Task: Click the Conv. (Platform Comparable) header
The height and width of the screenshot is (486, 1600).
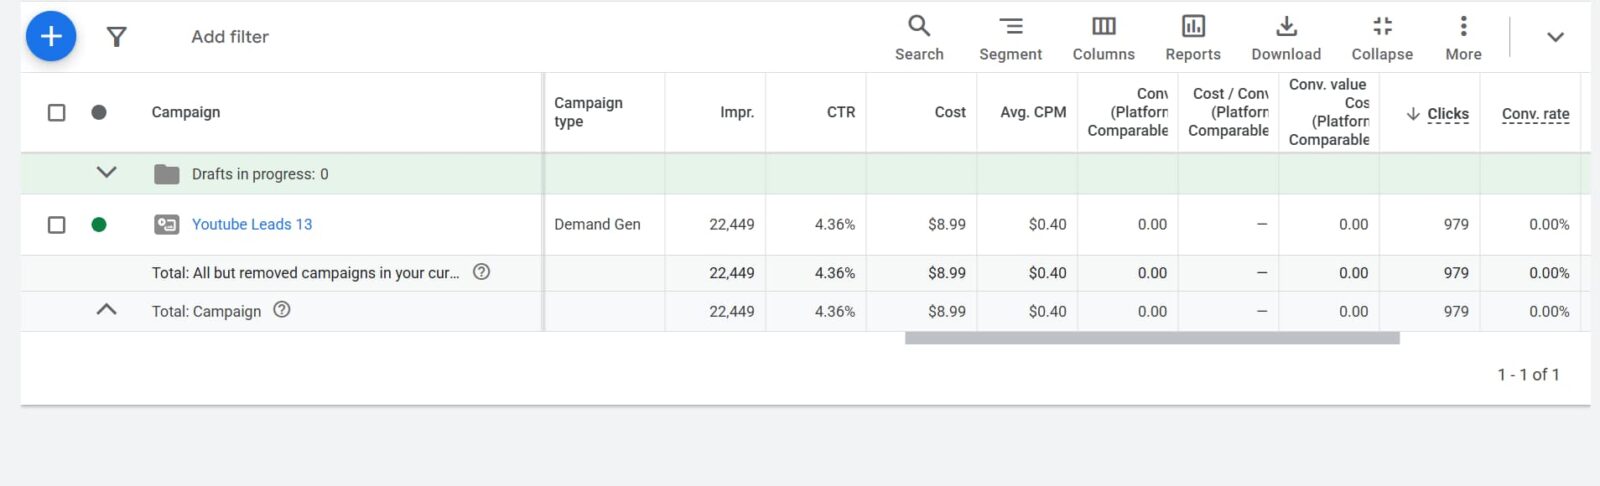Action: pos(1128,112)
